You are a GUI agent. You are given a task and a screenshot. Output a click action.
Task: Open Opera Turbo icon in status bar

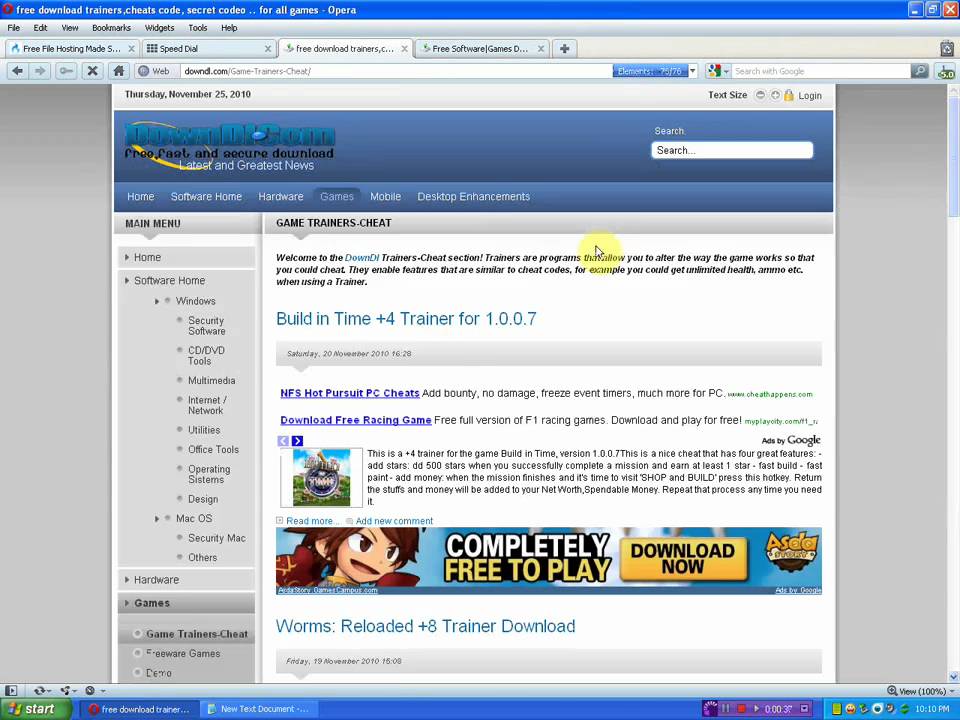(92, 691)
